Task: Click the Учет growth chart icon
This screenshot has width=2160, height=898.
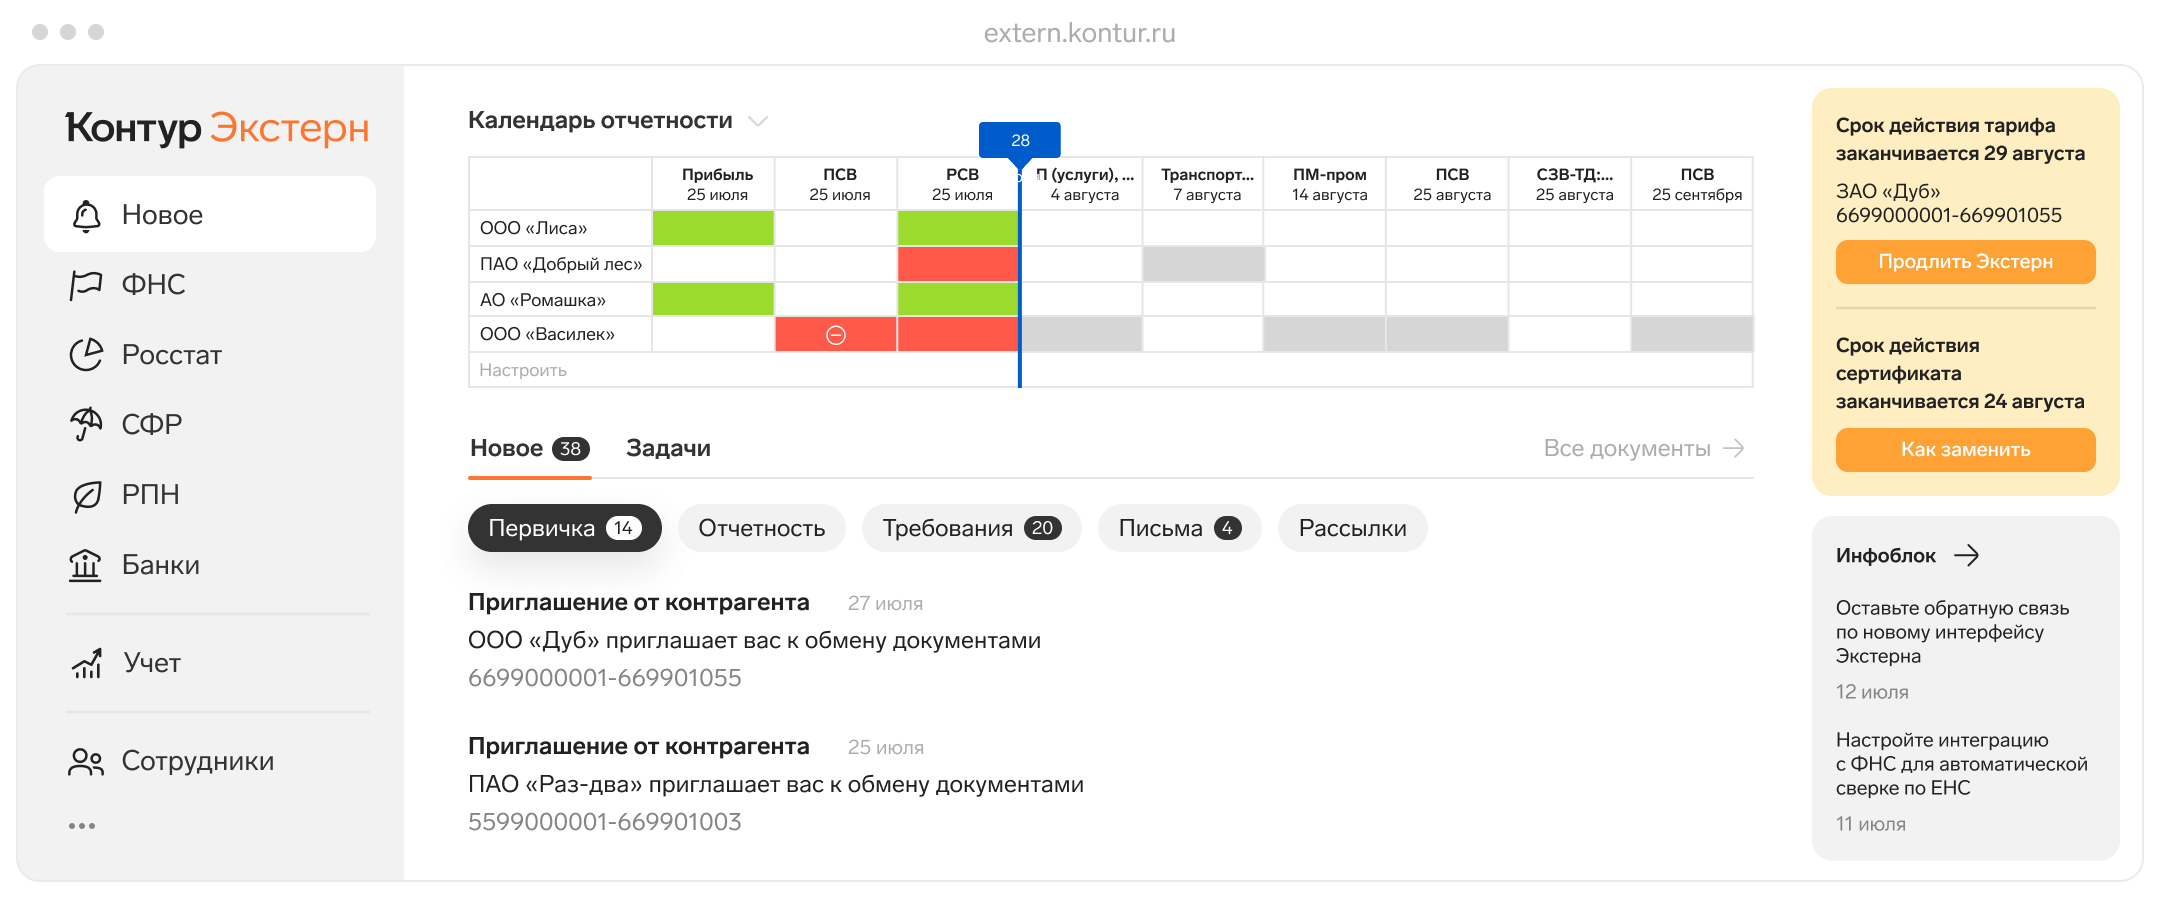Action: tap(87, 663)
